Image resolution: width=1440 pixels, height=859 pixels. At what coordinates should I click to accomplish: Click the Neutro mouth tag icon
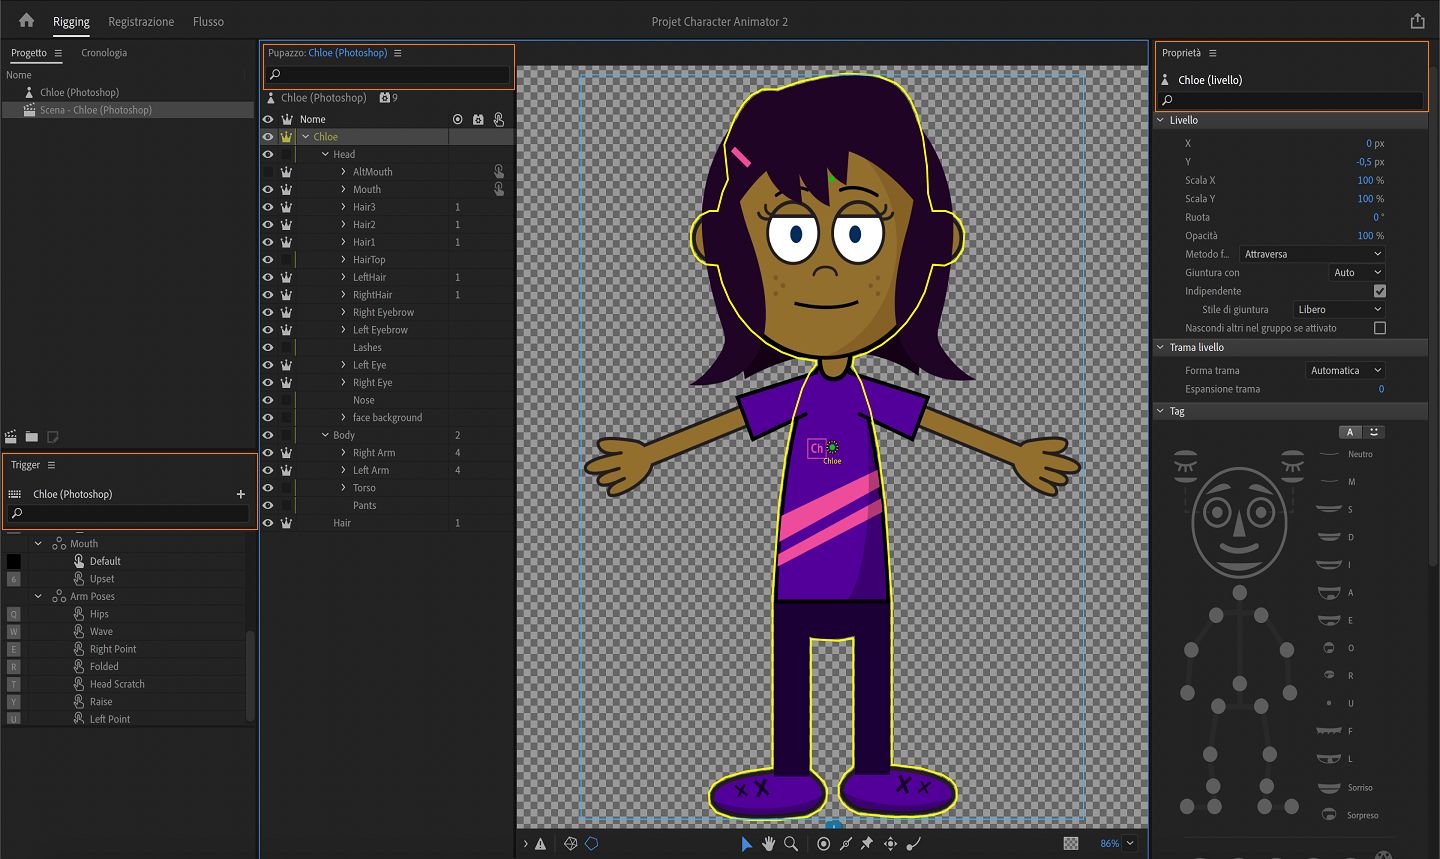pyautogui.click(x=1329, y=454)
